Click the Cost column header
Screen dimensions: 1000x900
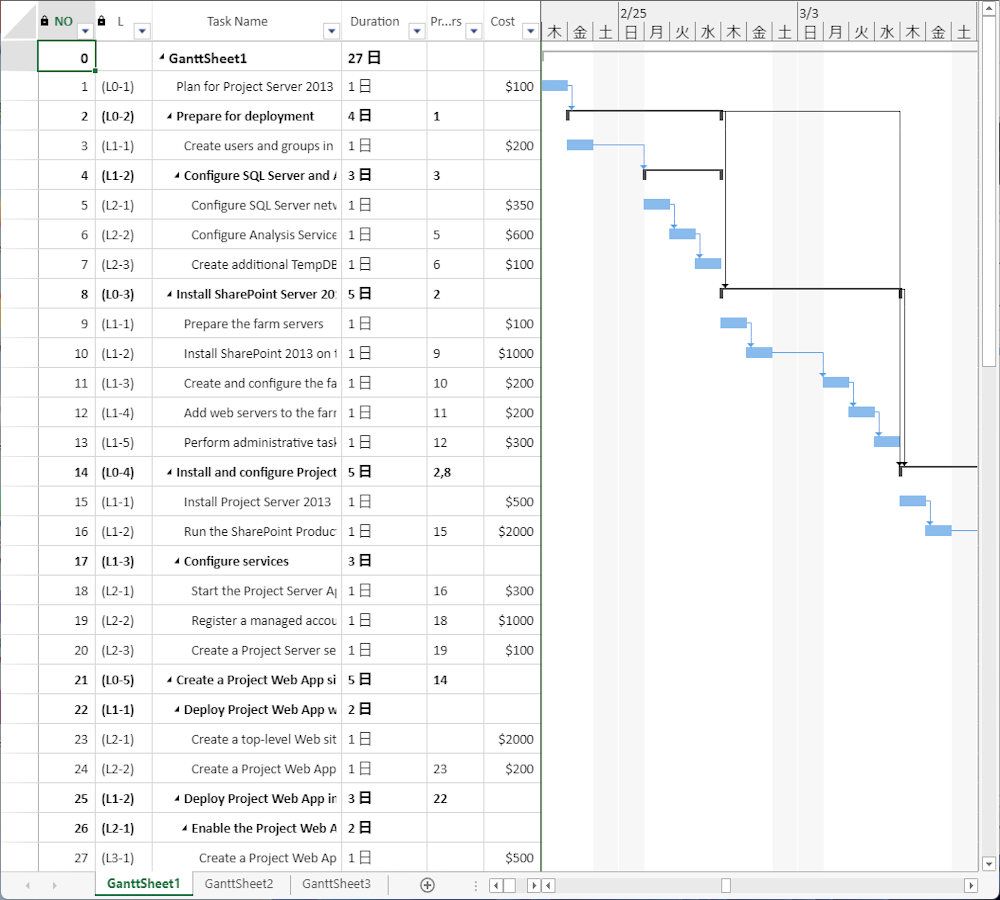click(512, 21)
